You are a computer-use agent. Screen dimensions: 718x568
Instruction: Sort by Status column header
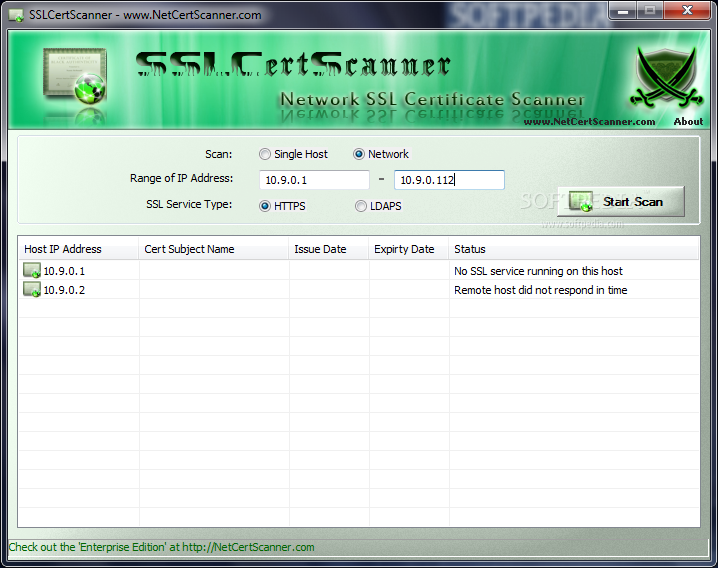tap(574, 249)
